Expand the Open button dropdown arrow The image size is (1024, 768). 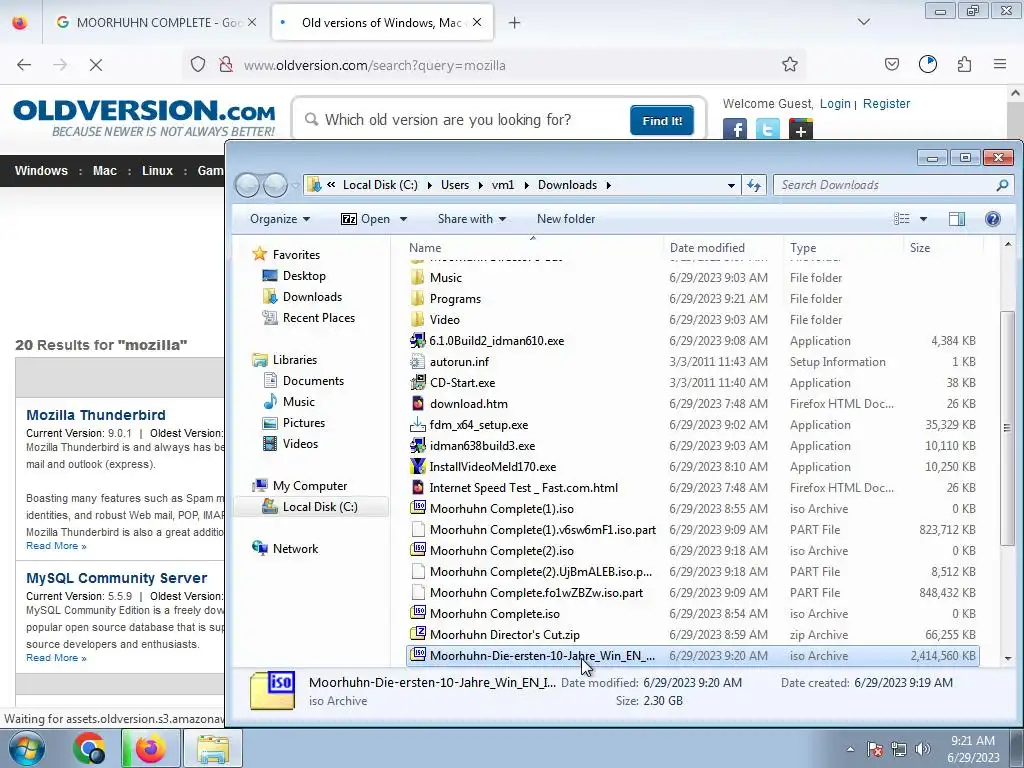(403, 219)
